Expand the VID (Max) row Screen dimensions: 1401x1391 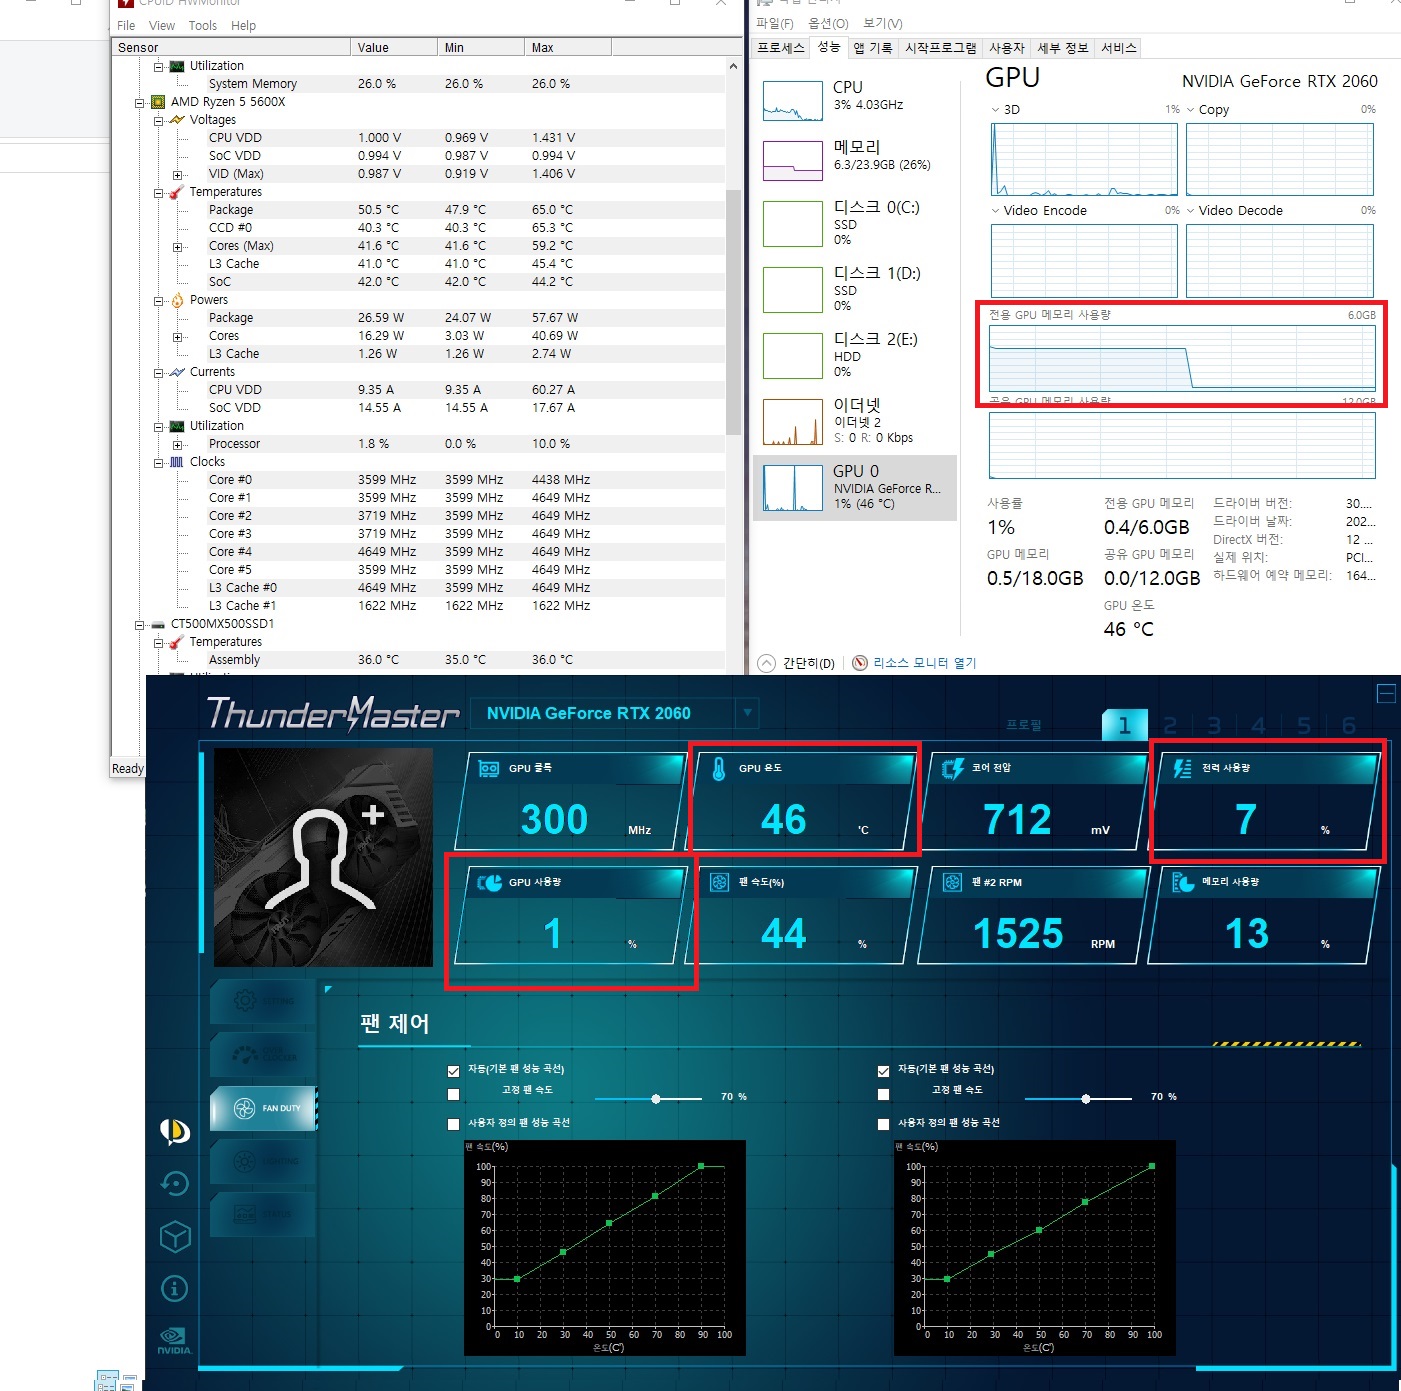click(178, 174)
